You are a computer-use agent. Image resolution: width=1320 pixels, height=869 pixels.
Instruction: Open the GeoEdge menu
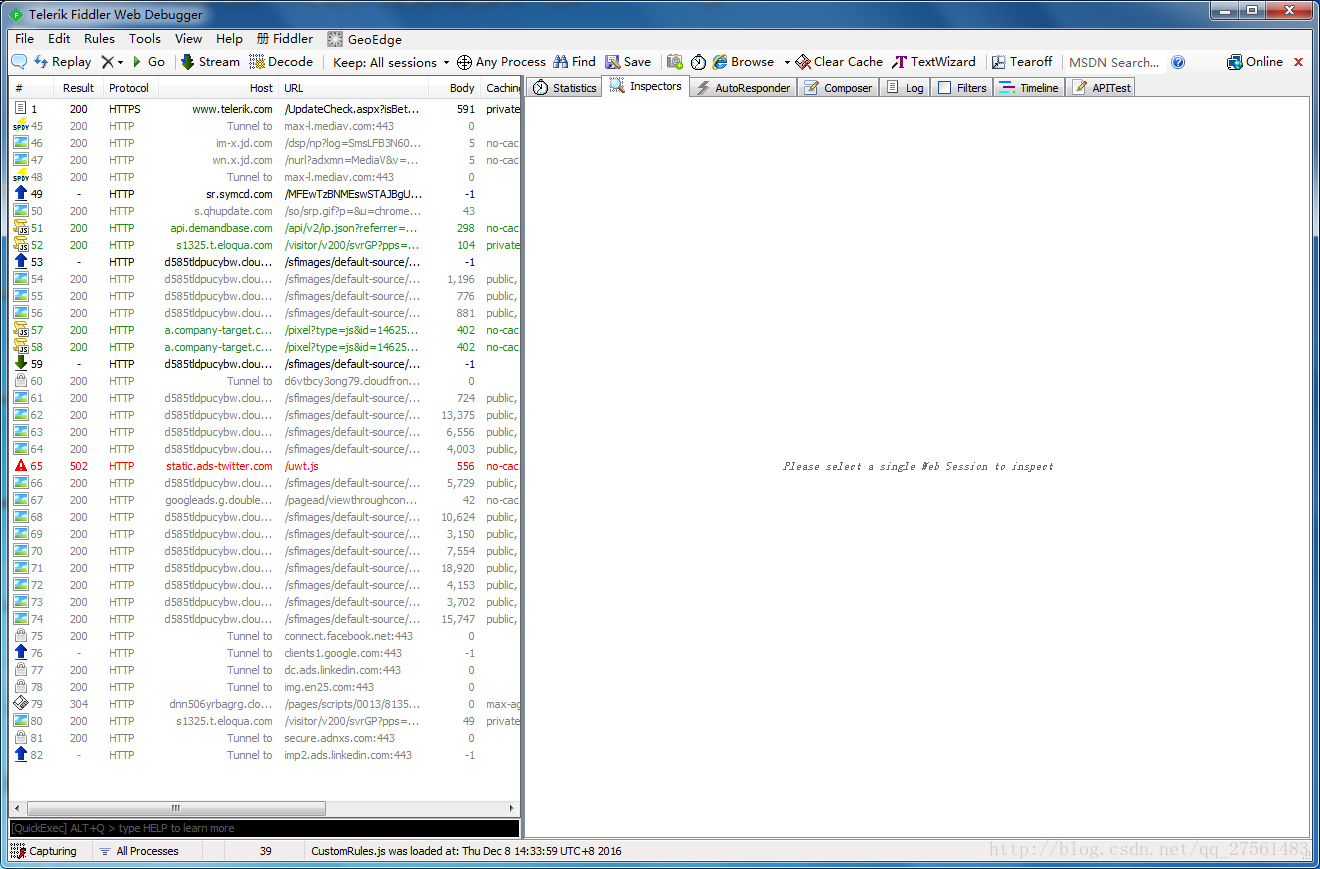click(365, 39)
